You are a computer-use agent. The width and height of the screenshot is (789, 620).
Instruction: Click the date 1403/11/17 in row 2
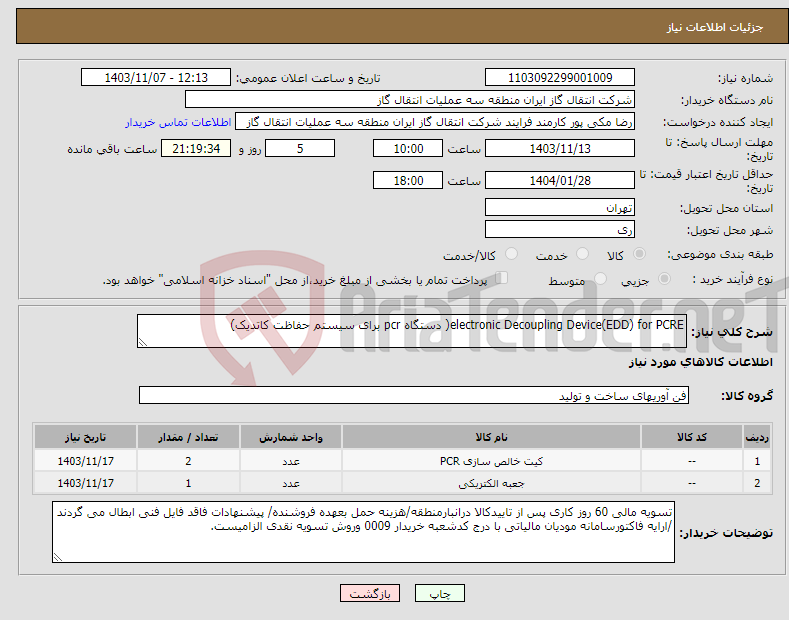[86, 483]
